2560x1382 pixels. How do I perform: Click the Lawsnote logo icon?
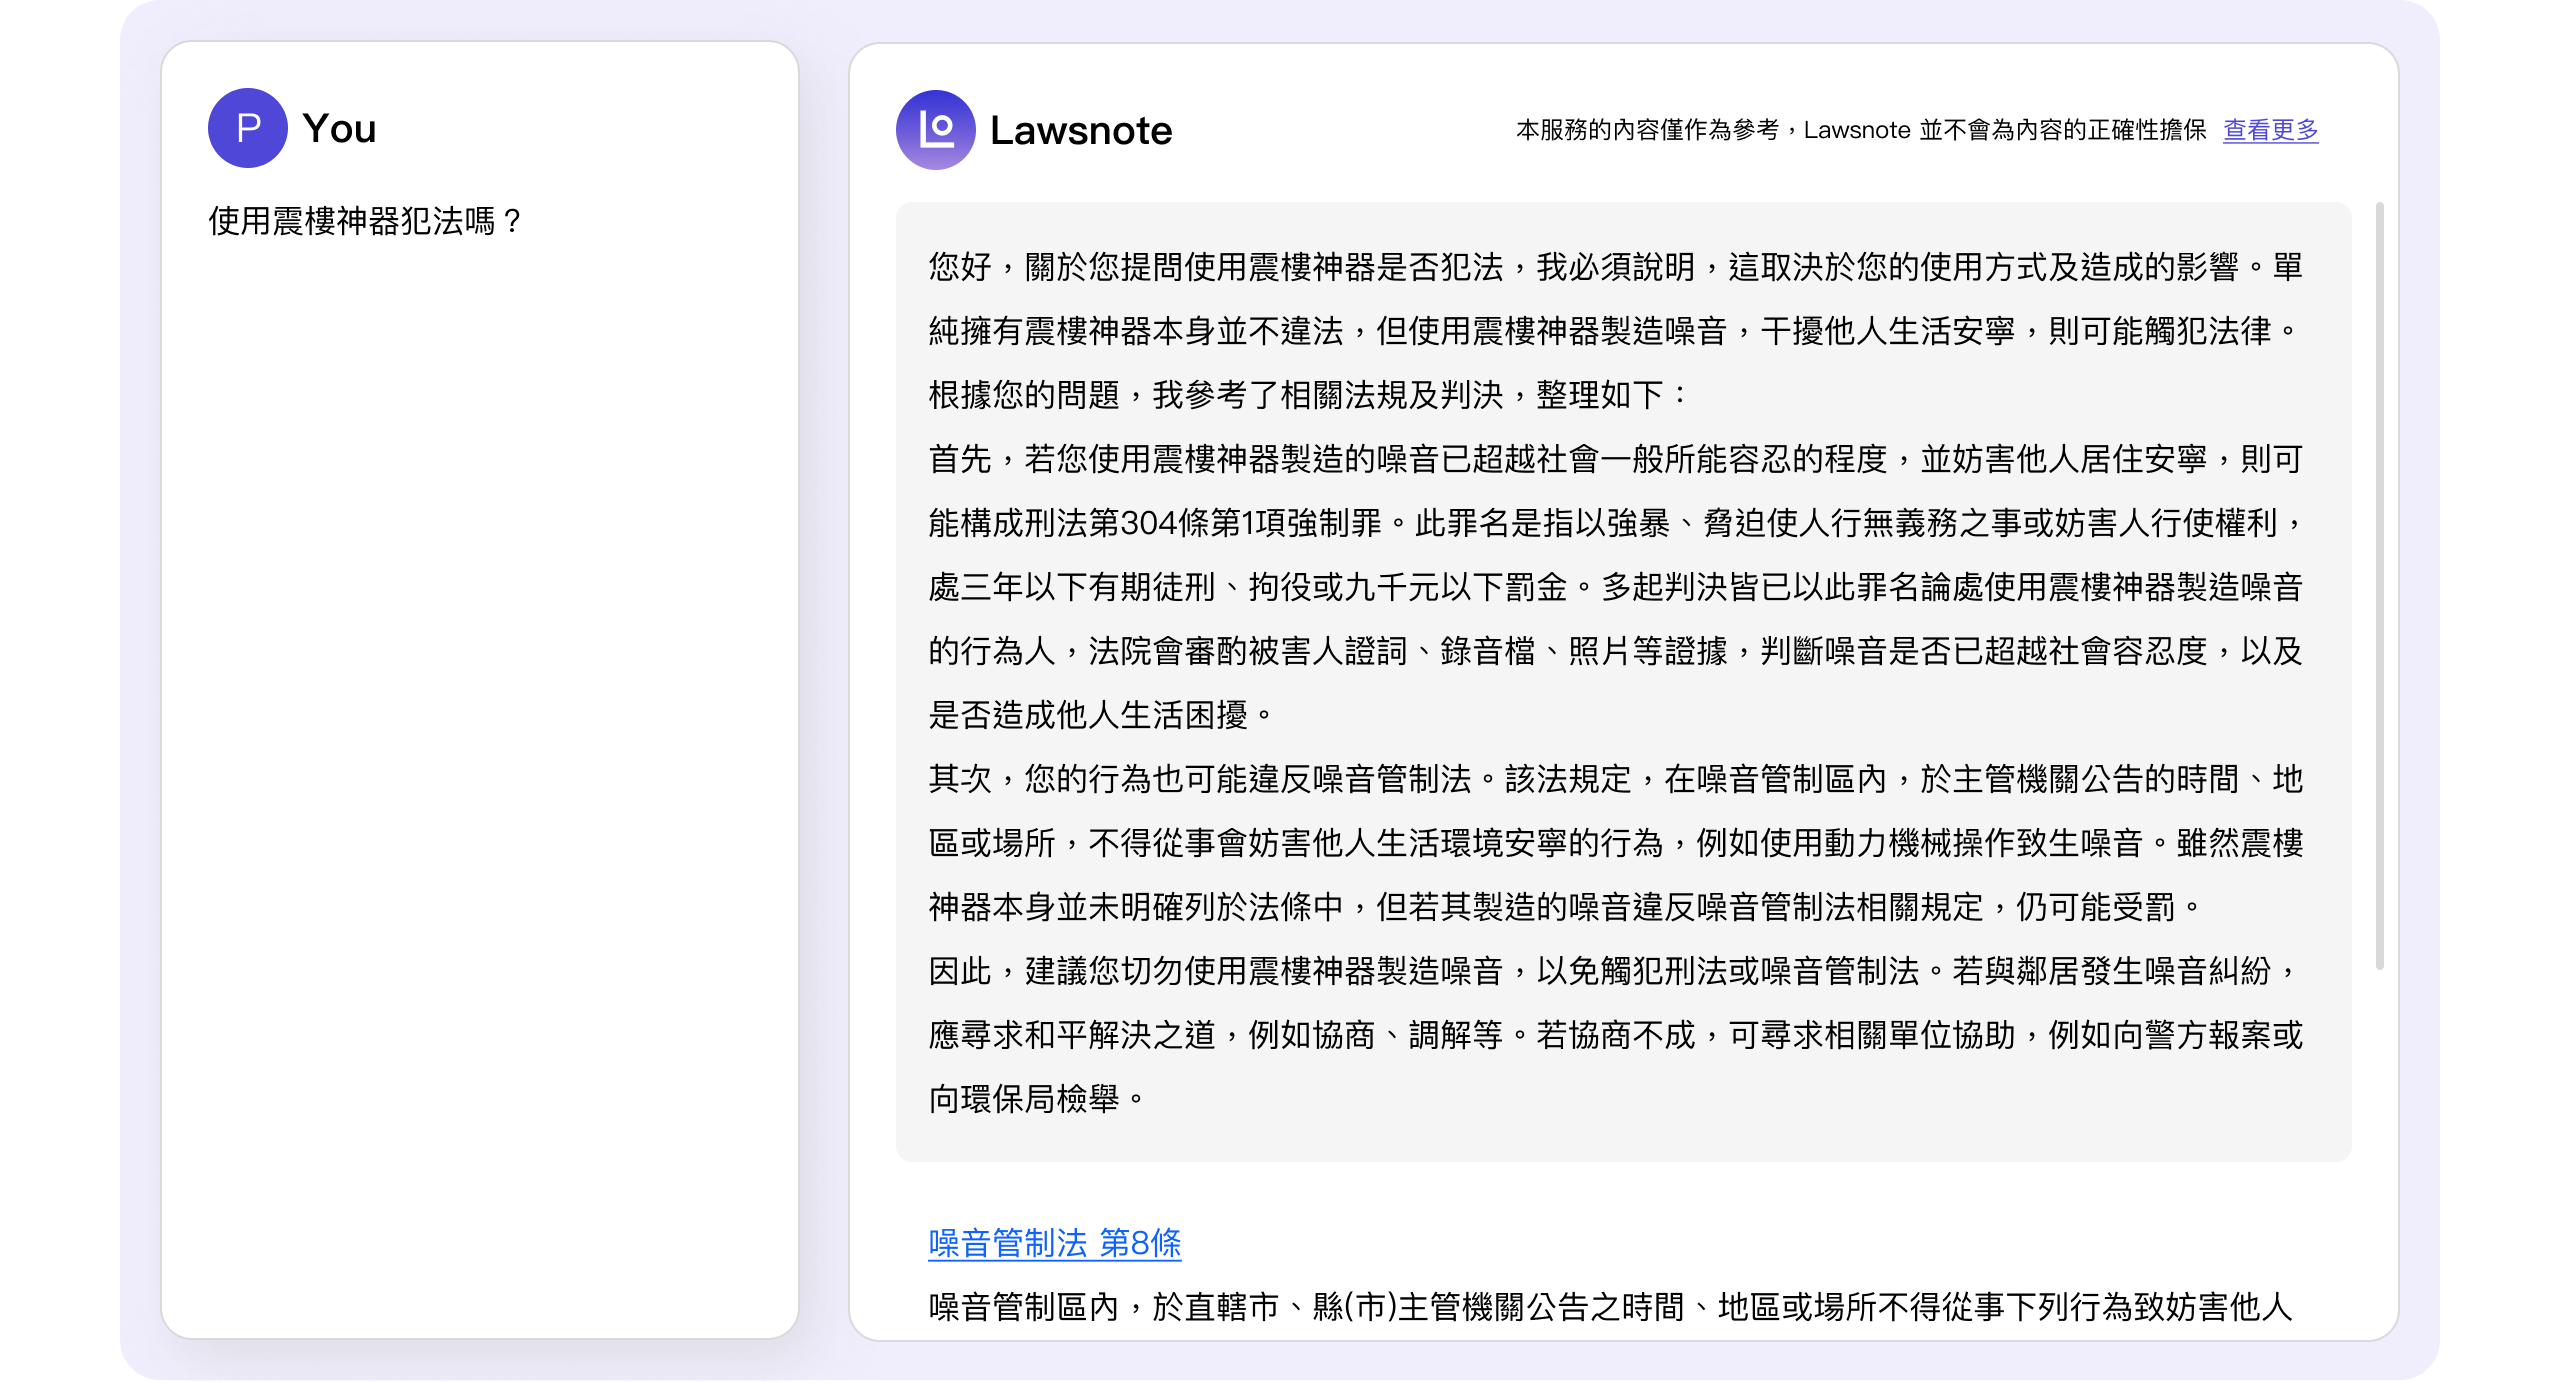pos(935,130)
